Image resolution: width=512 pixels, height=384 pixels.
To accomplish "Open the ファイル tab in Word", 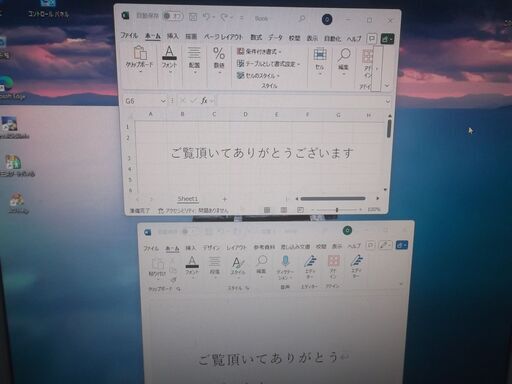I will point(151,248).
